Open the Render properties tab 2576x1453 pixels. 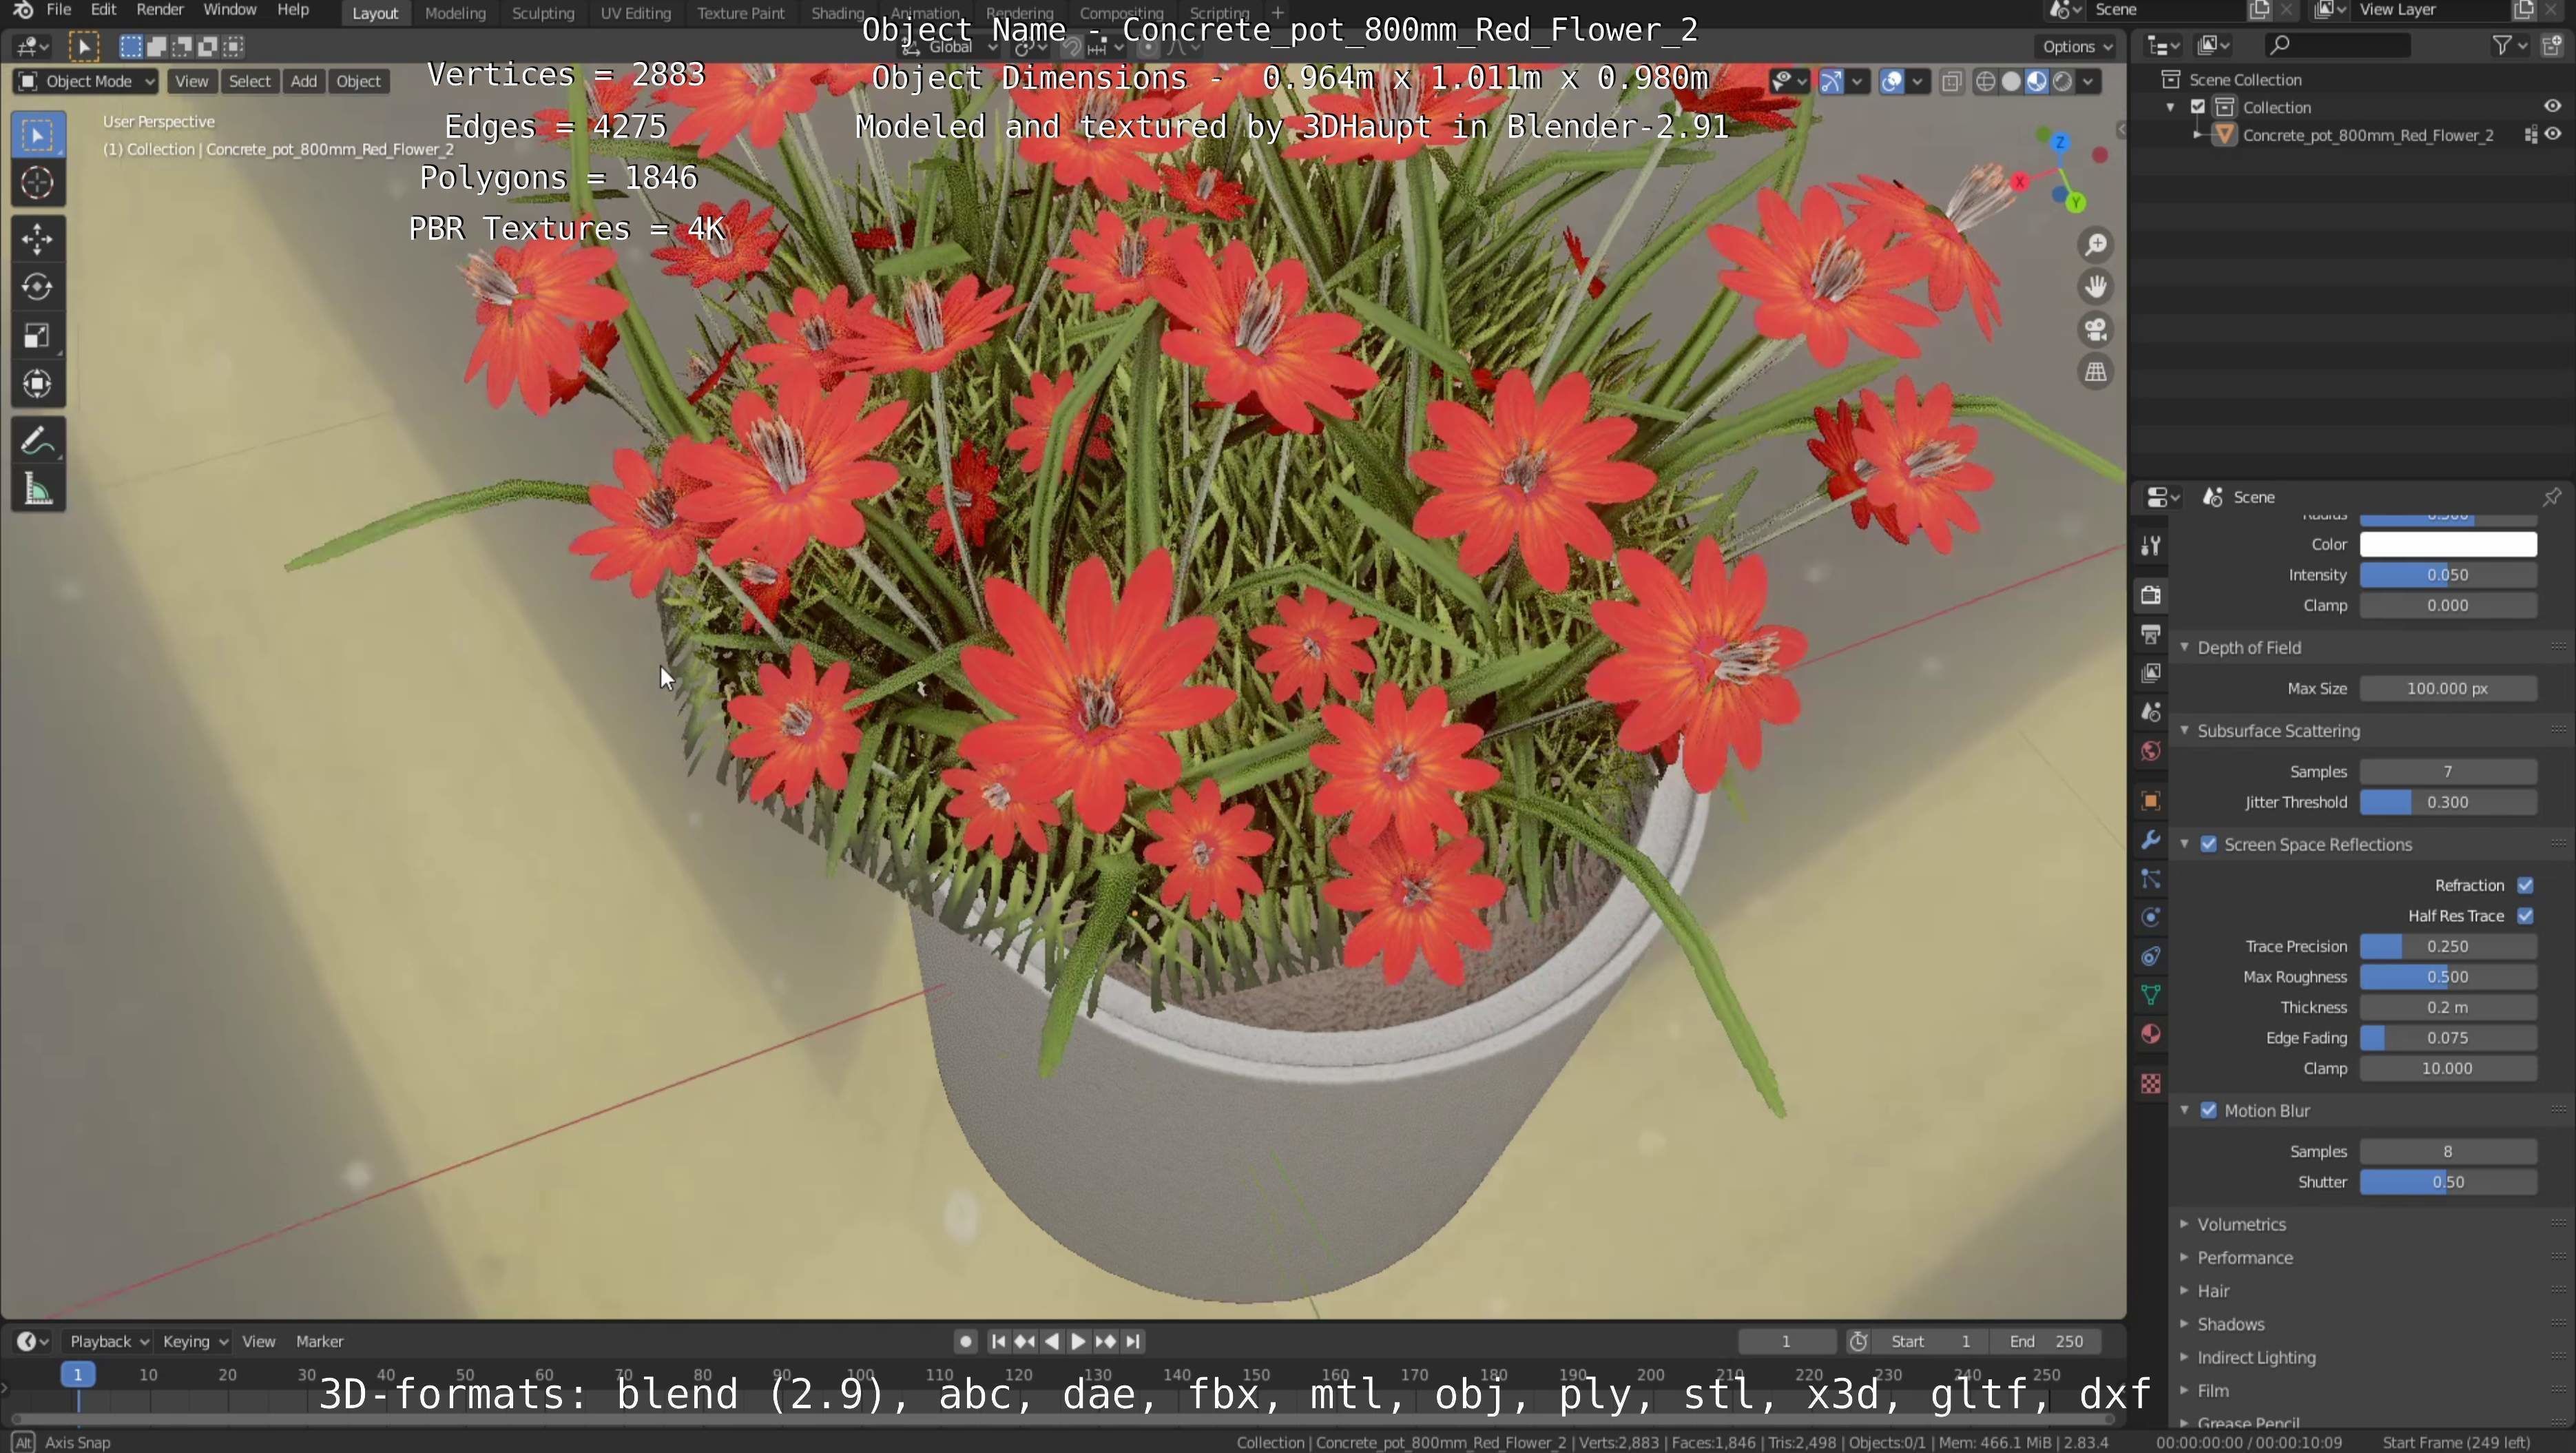pyautogui.click(x=2150, y=595)
